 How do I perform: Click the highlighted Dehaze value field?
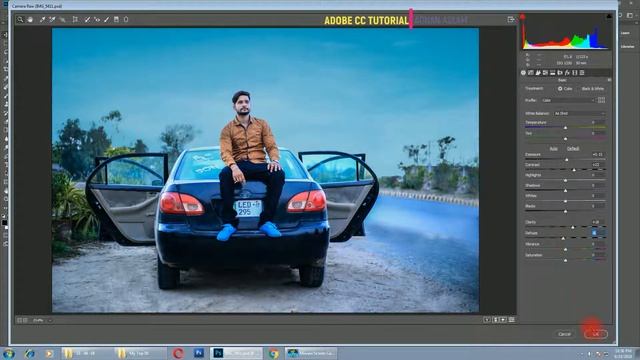(x=598, y=233)
